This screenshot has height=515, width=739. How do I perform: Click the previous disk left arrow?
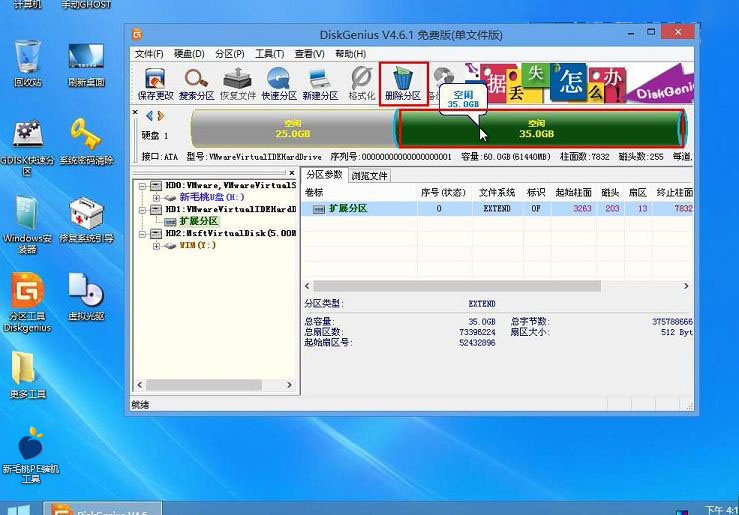(149, 115)
